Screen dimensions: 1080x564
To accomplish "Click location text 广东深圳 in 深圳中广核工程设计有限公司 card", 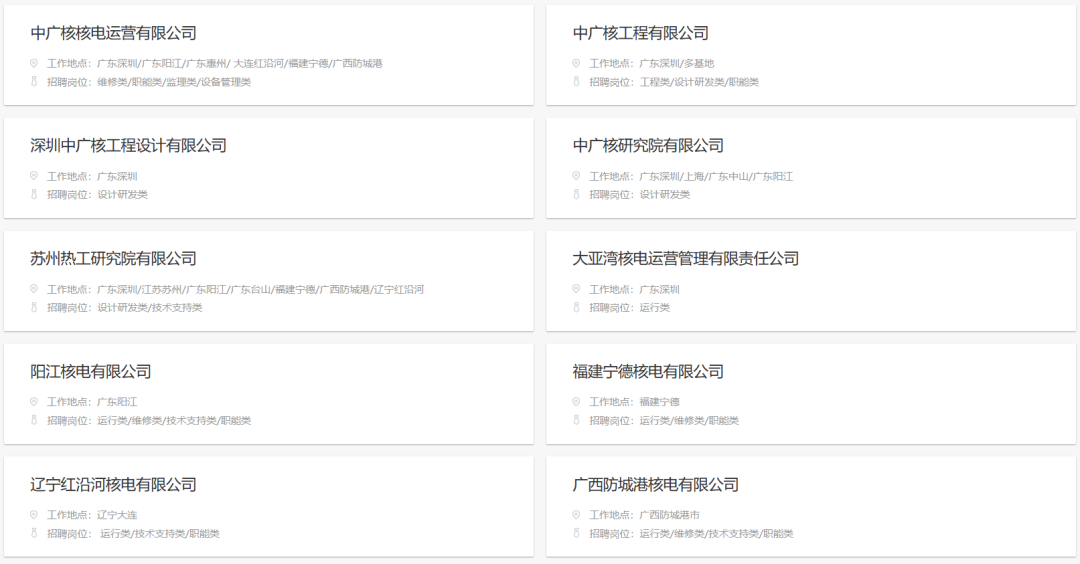I will 117,176.
